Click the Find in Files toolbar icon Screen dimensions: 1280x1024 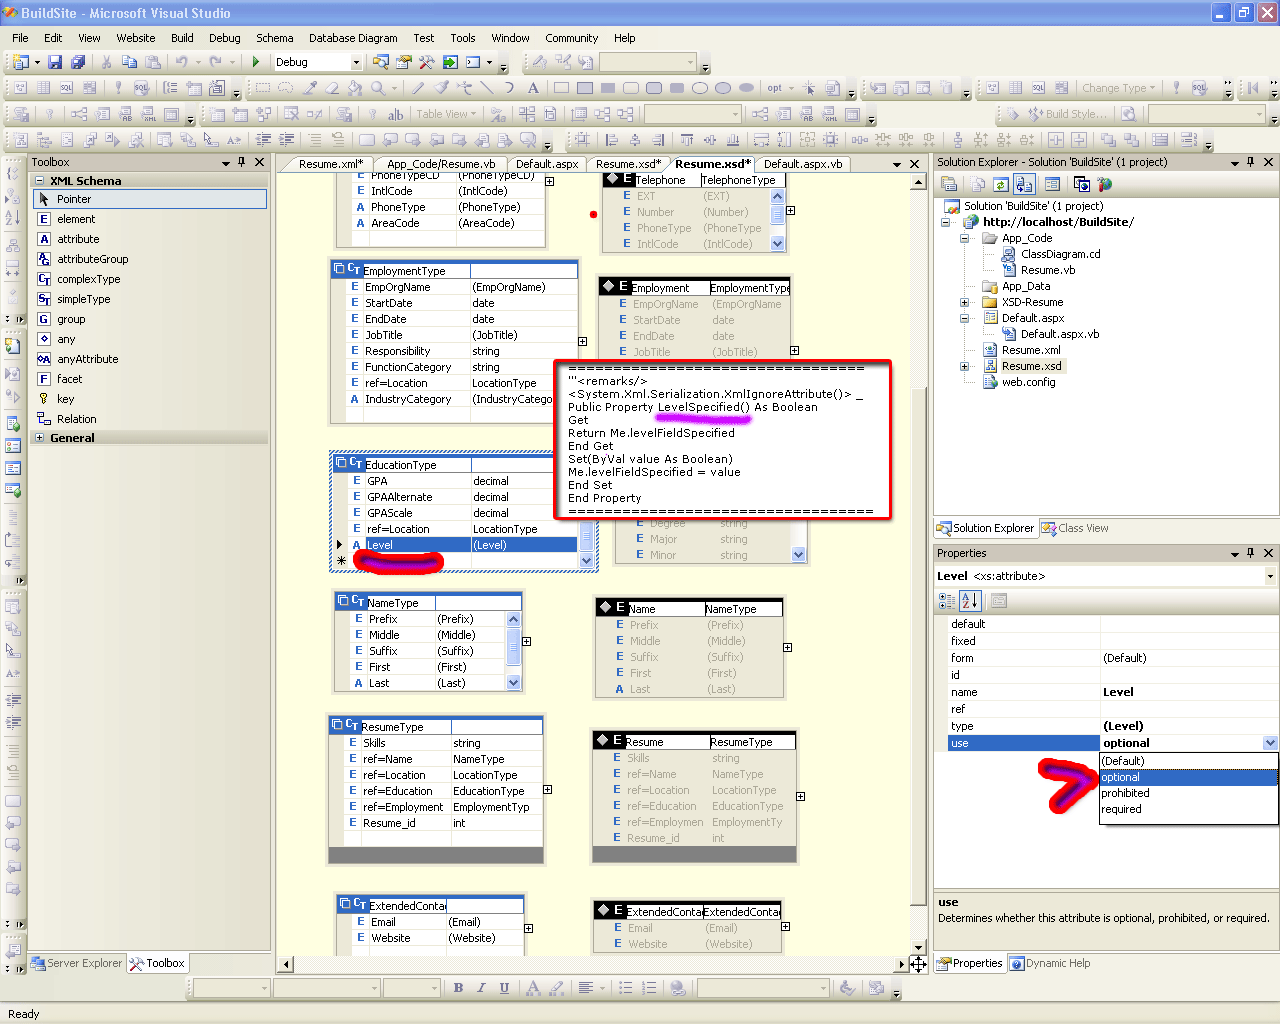coord(381,62)
